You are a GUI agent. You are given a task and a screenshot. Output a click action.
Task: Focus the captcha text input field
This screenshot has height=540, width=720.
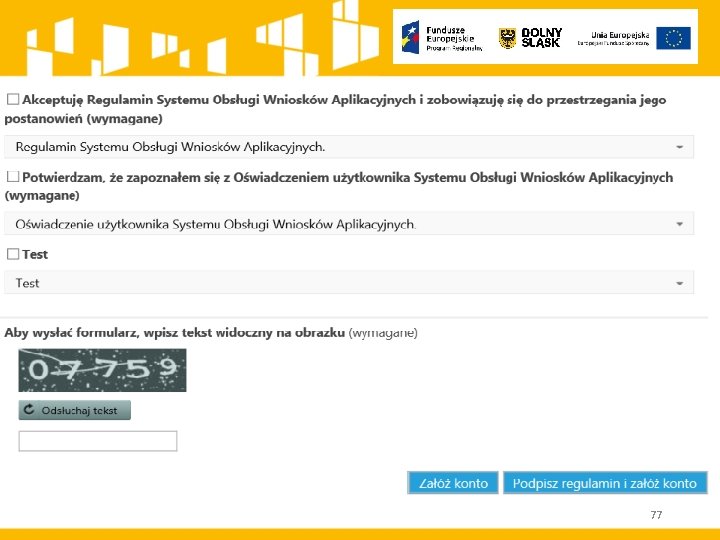point(98,441)
